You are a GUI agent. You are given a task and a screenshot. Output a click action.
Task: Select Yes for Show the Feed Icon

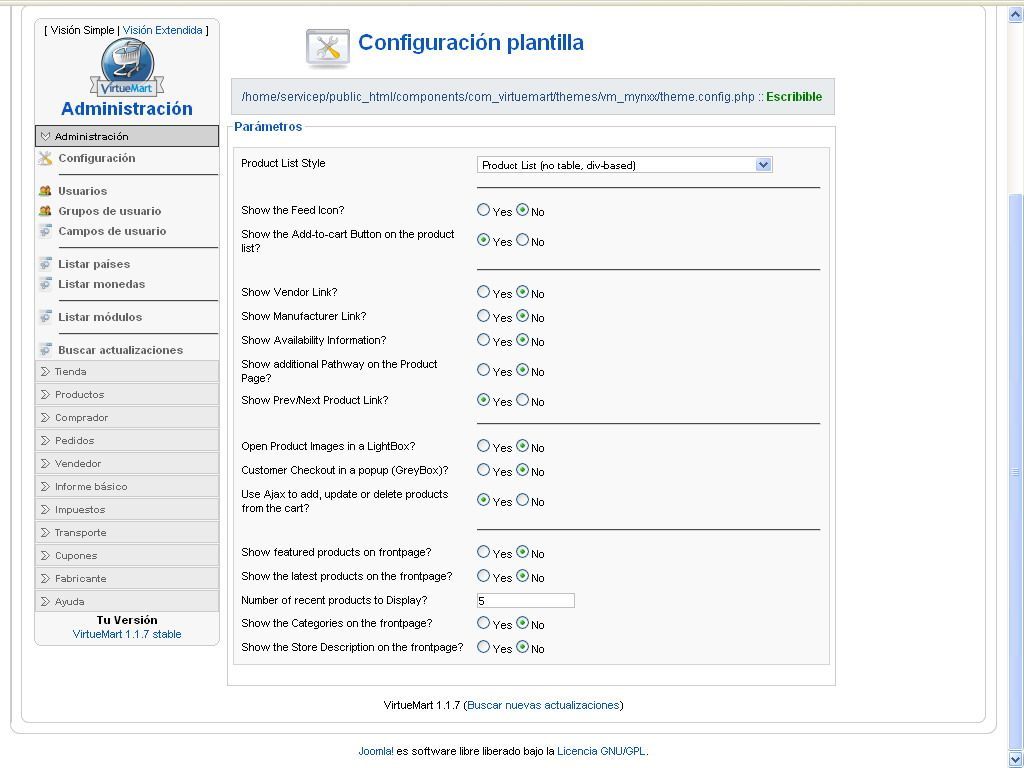pos(483,210)
